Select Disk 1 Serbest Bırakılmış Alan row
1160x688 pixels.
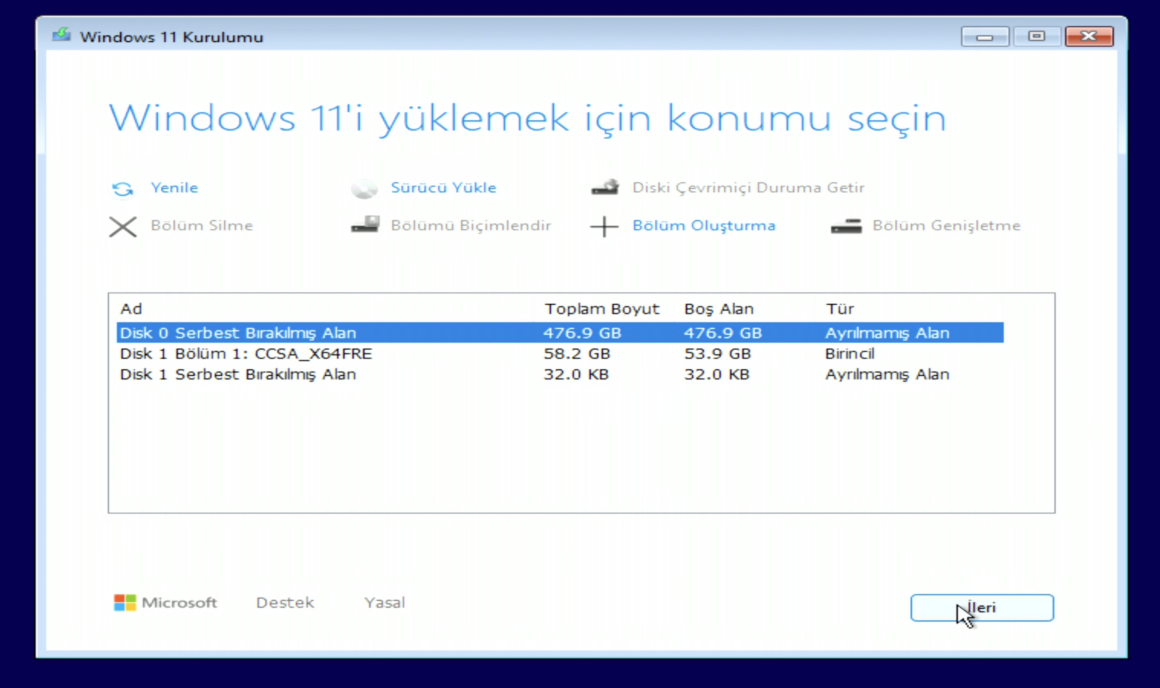[560, 374]
